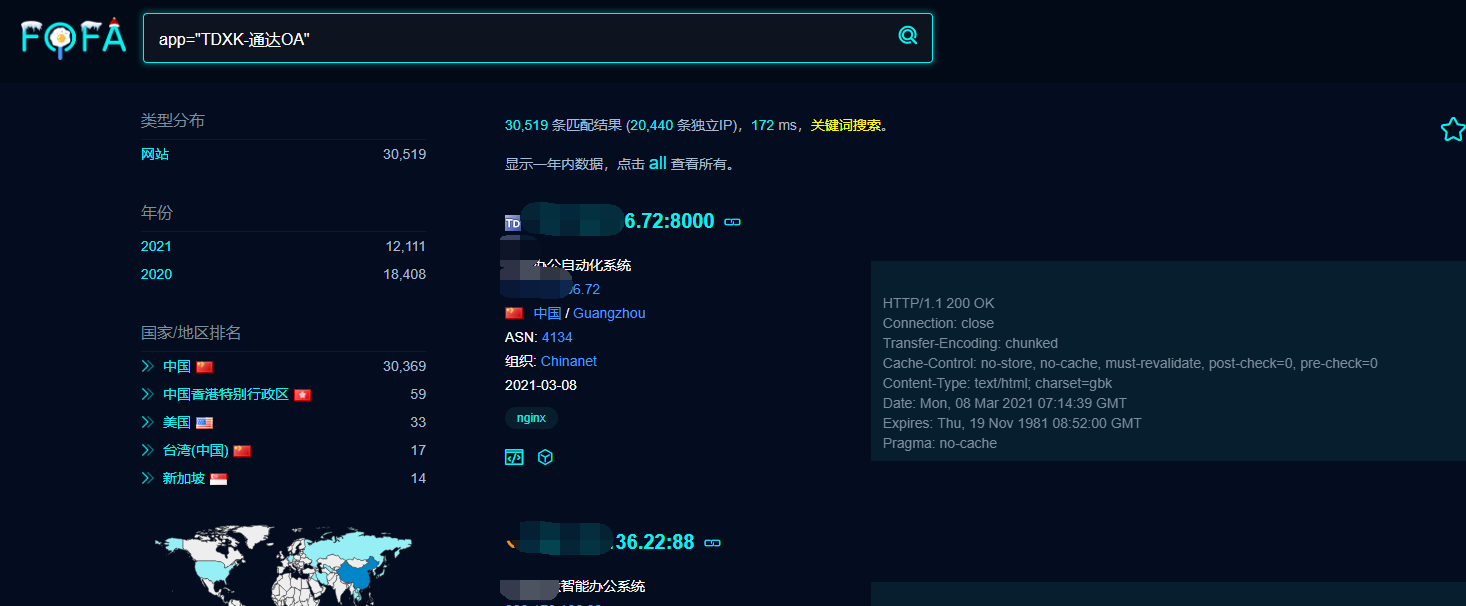
Task: Click 'all' to view all data
Action: (657, 163)
